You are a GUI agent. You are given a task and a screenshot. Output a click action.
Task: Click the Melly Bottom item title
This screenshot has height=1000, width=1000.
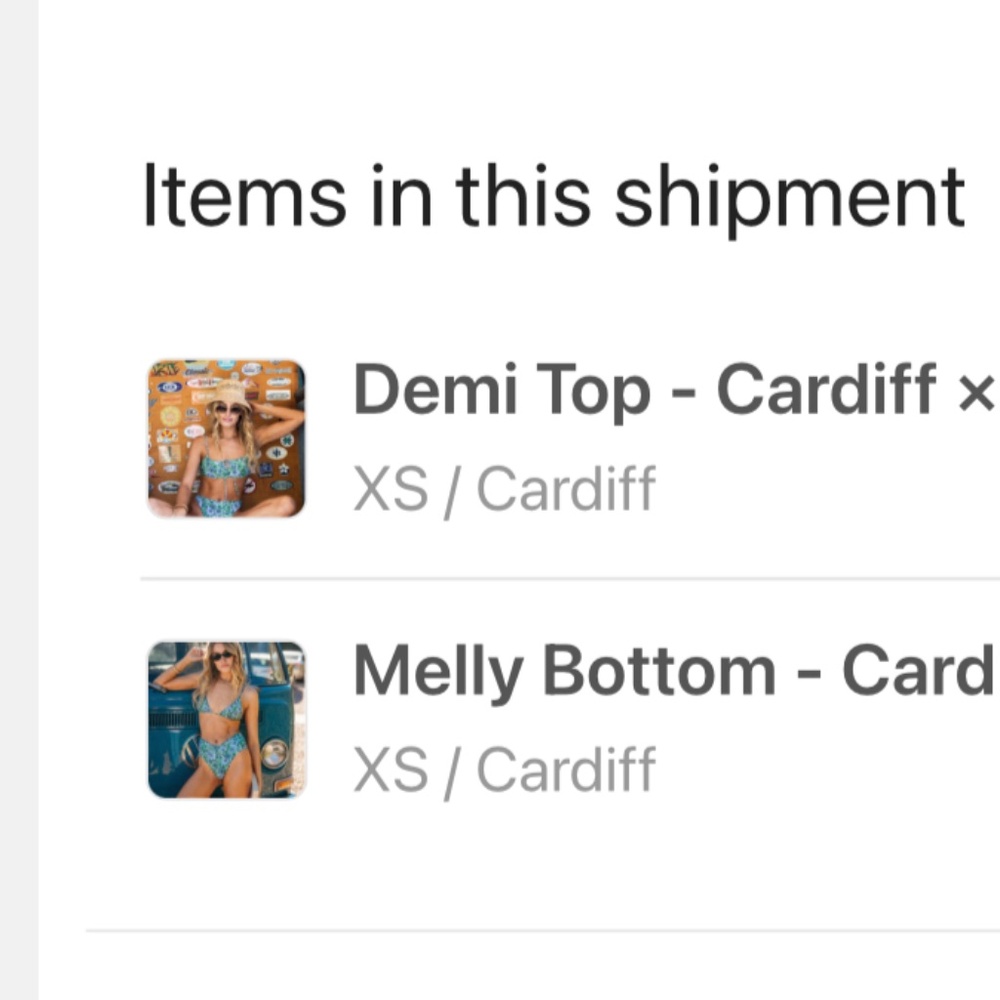tap(672, 671)
